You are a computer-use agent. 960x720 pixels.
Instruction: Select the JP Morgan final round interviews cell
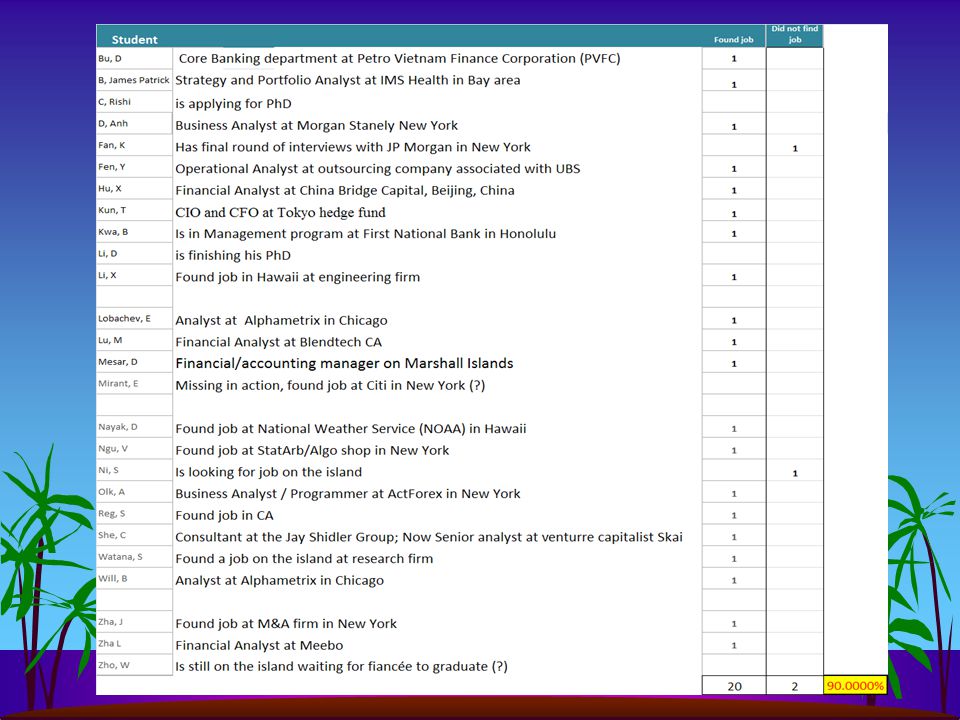coord(353,147)
